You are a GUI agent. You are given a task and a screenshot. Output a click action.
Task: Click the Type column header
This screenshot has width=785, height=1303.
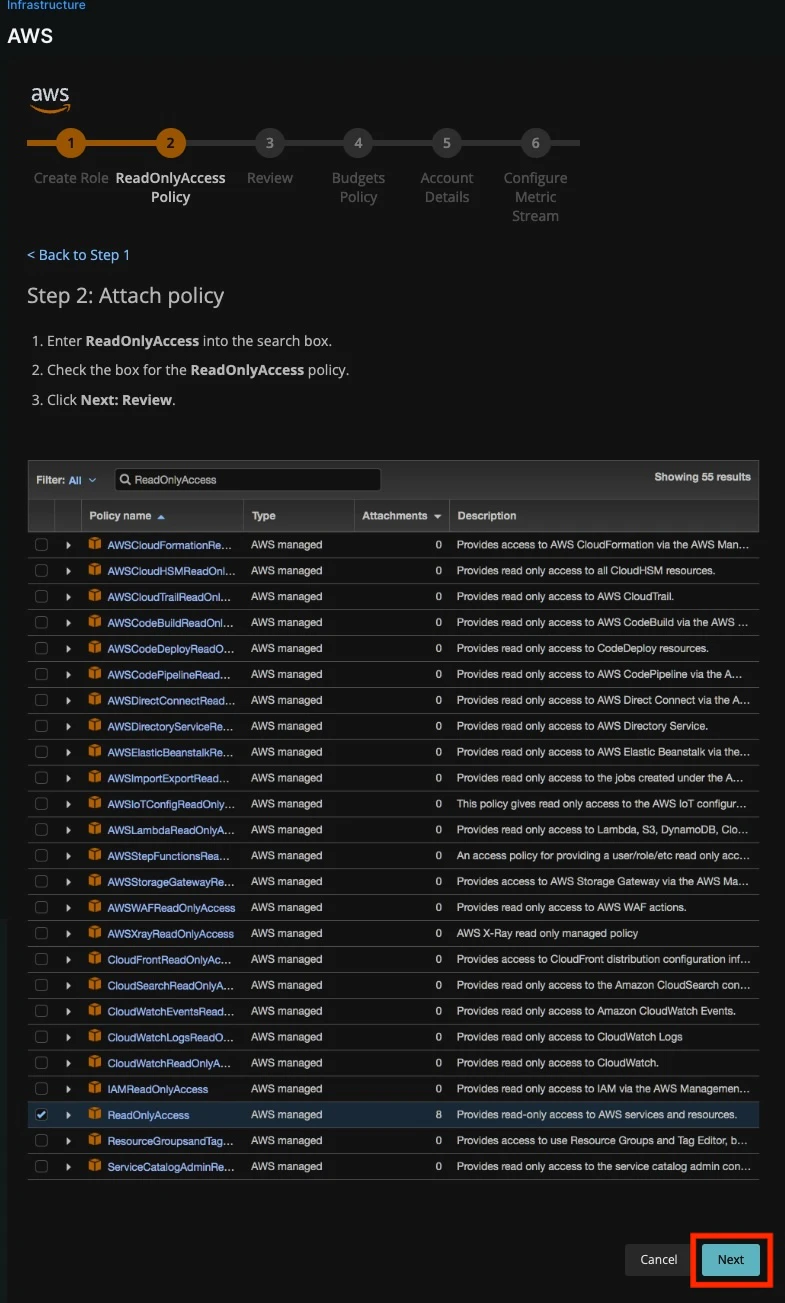[264, 516]
